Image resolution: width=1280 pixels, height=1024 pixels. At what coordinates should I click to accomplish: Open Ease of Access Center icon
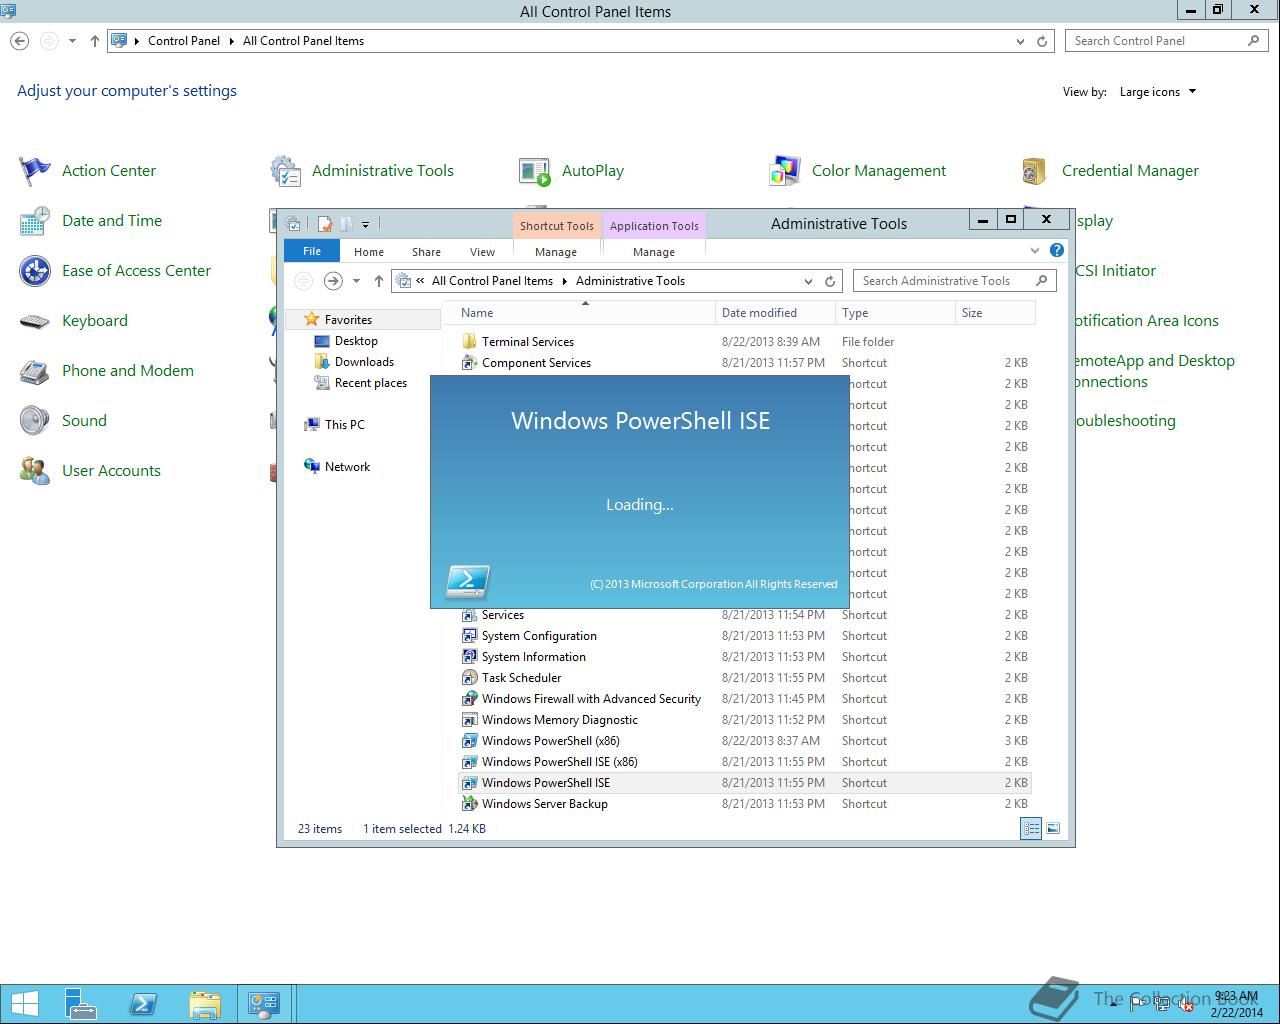coord(35,271)
